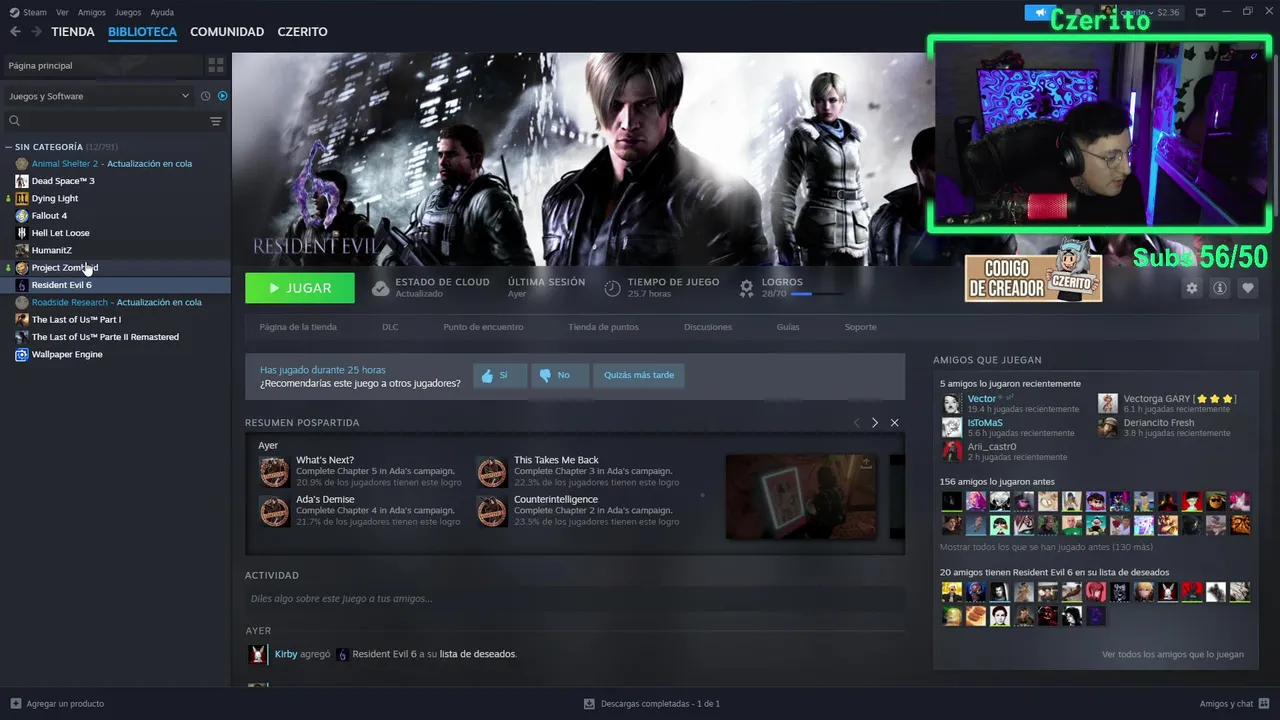The width and height of the screenshot is (1280, 720).
Task: Switch library to grid view icon
Action: (x=216, y=65)
